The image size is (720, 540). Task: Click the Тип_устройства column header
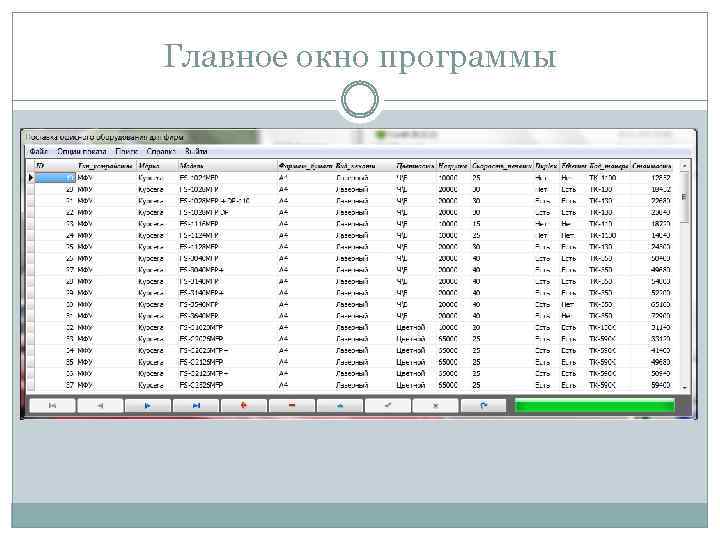click(x=106, y=165)
